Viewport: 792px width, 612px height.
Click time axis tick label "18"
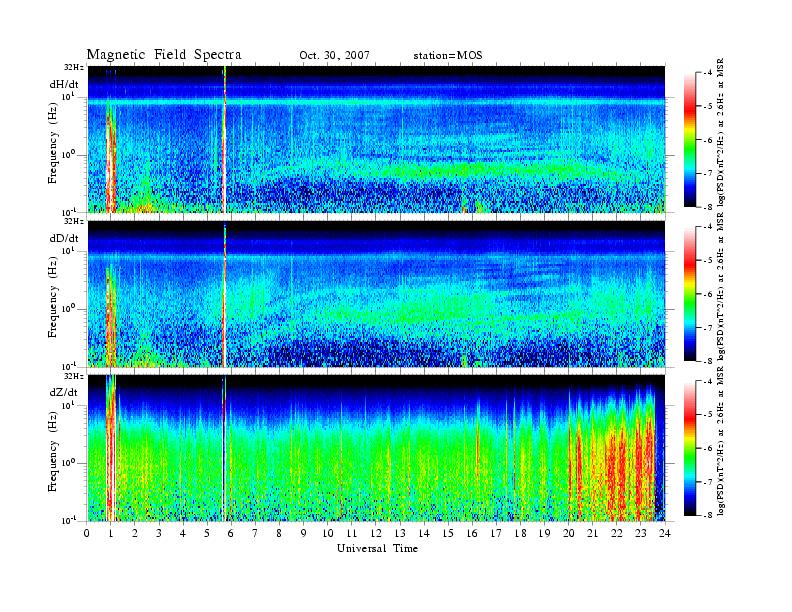(x=520, y=534)
